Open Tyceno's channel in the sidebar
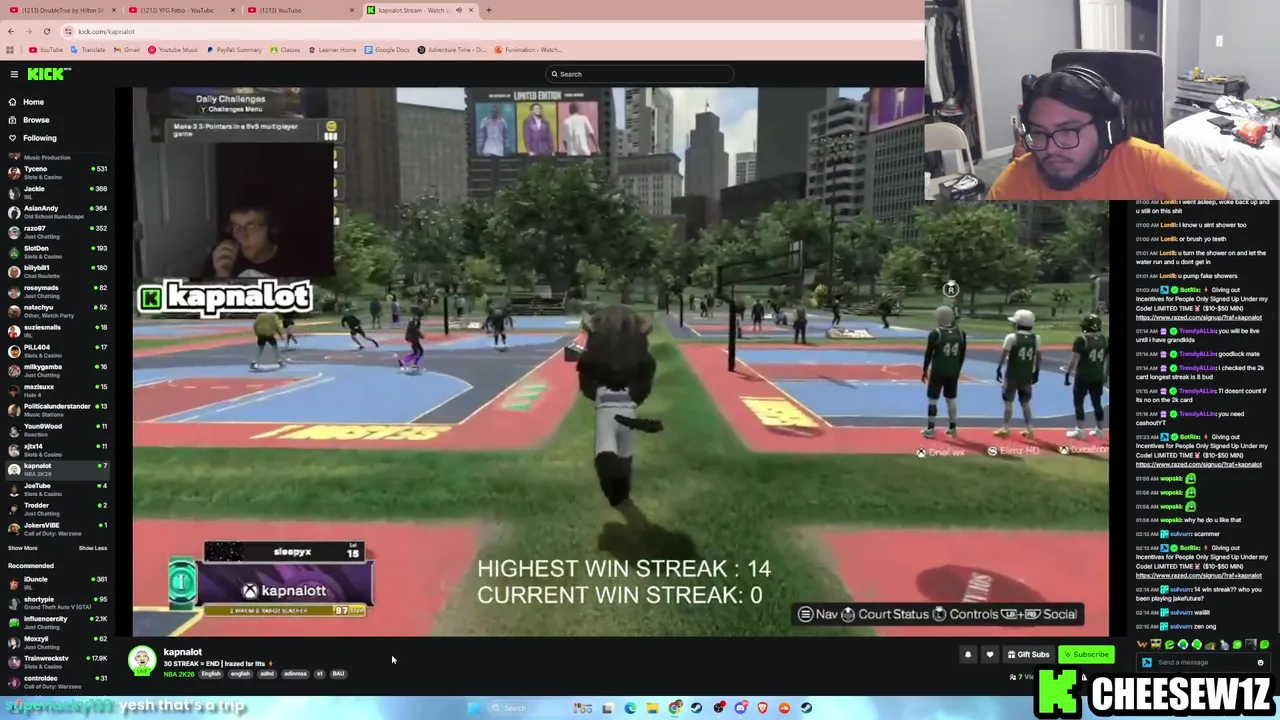 coord(56,172)
